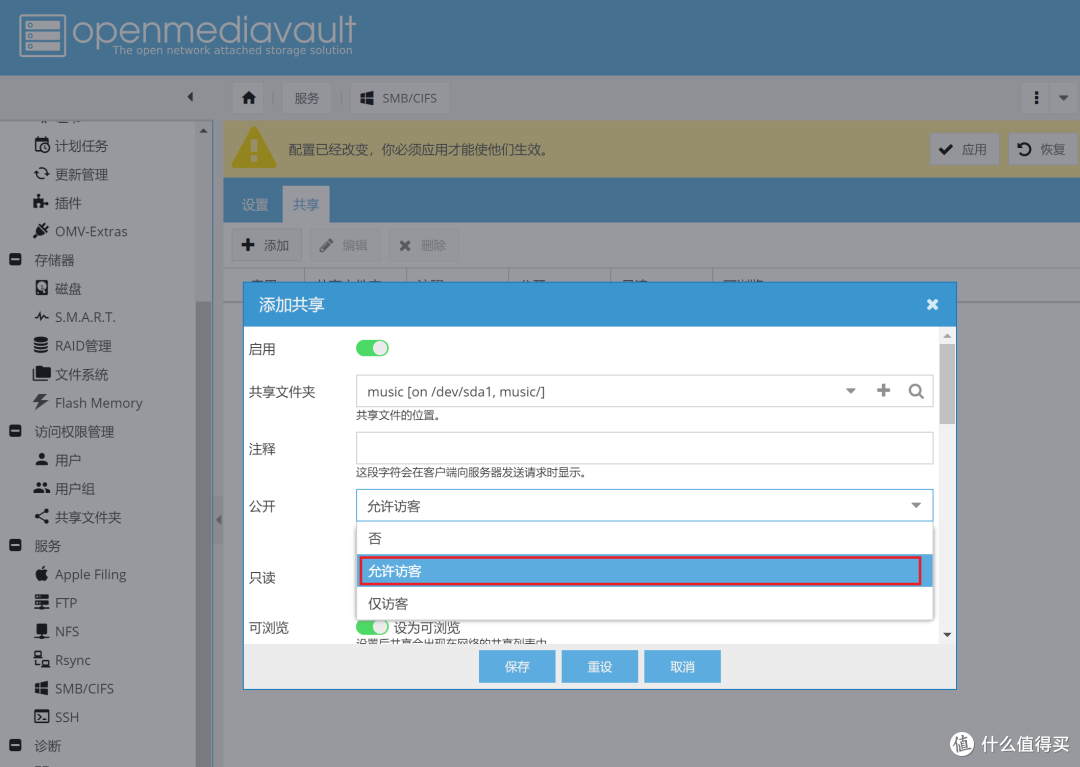Open OMV-Extras in the sidebar
The width and height of the screenshot is (1080, 767).
point(91,231)
